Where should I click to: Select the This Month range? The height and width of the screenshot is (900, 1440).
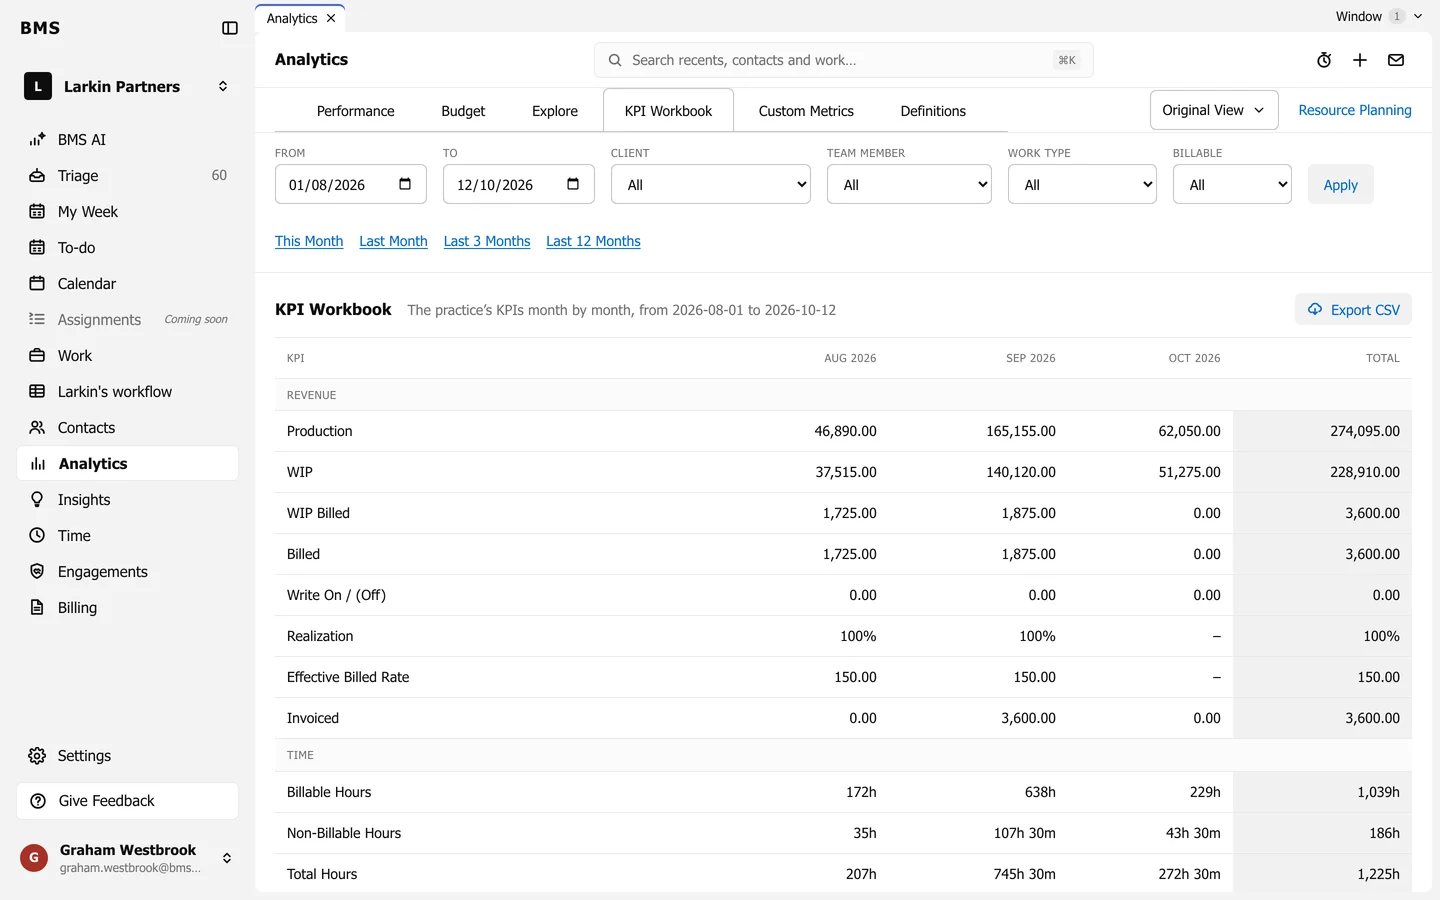309,241
